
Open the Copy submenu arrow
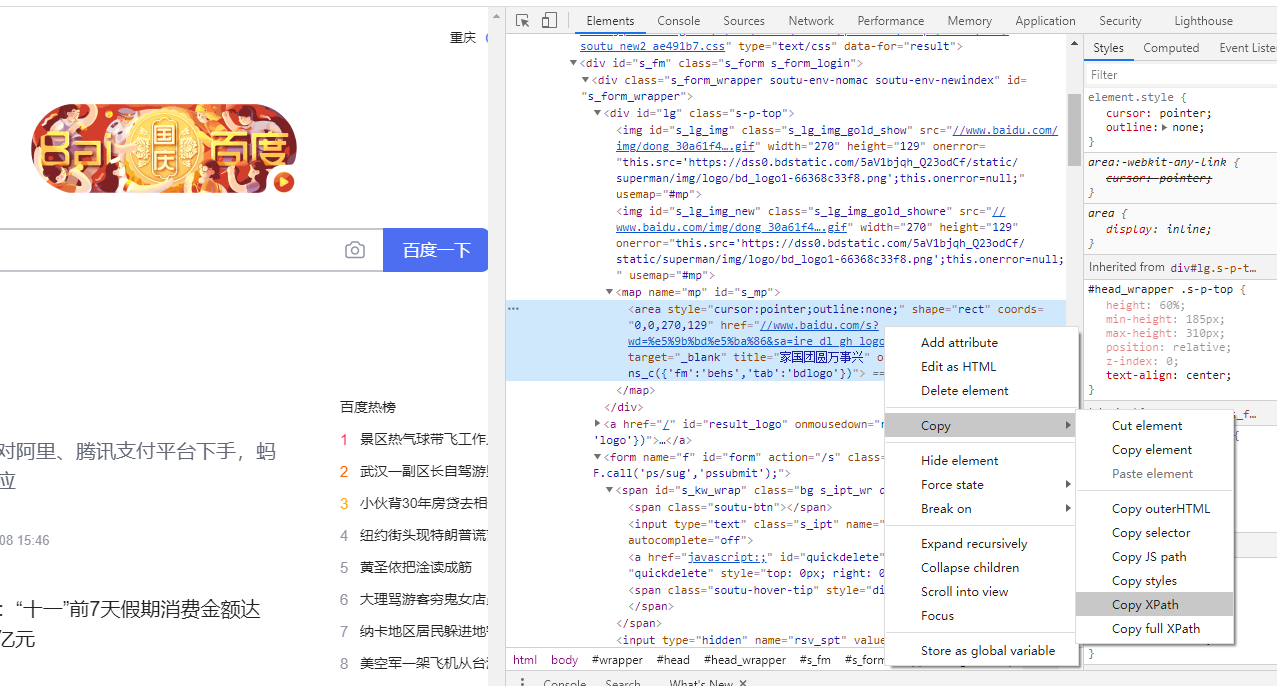1068,426
